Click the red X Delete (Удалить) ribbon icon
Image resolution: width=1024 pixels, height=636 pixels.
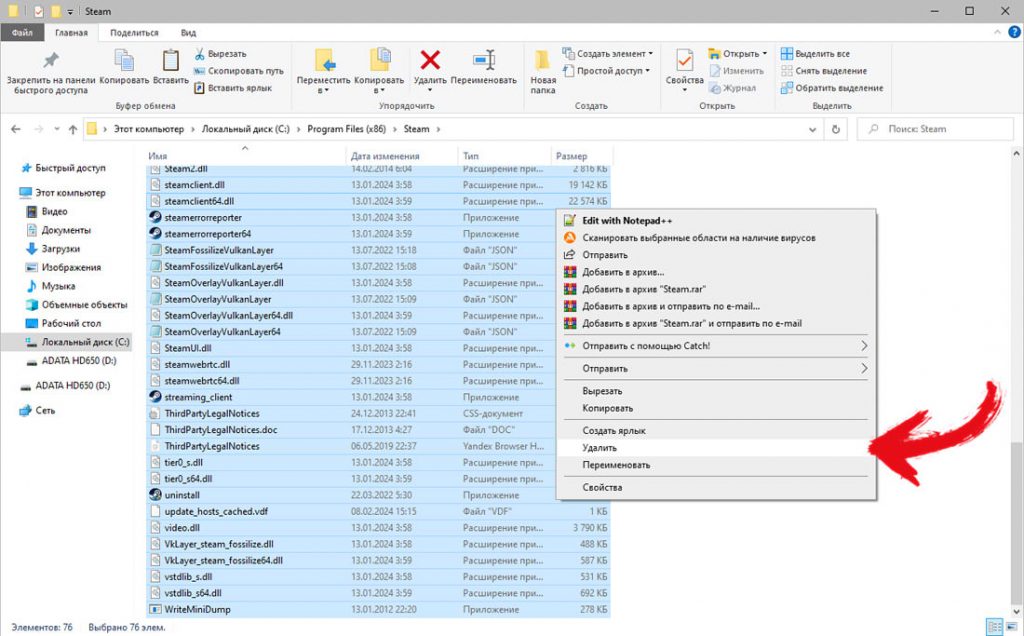click(x=430, y=60)
